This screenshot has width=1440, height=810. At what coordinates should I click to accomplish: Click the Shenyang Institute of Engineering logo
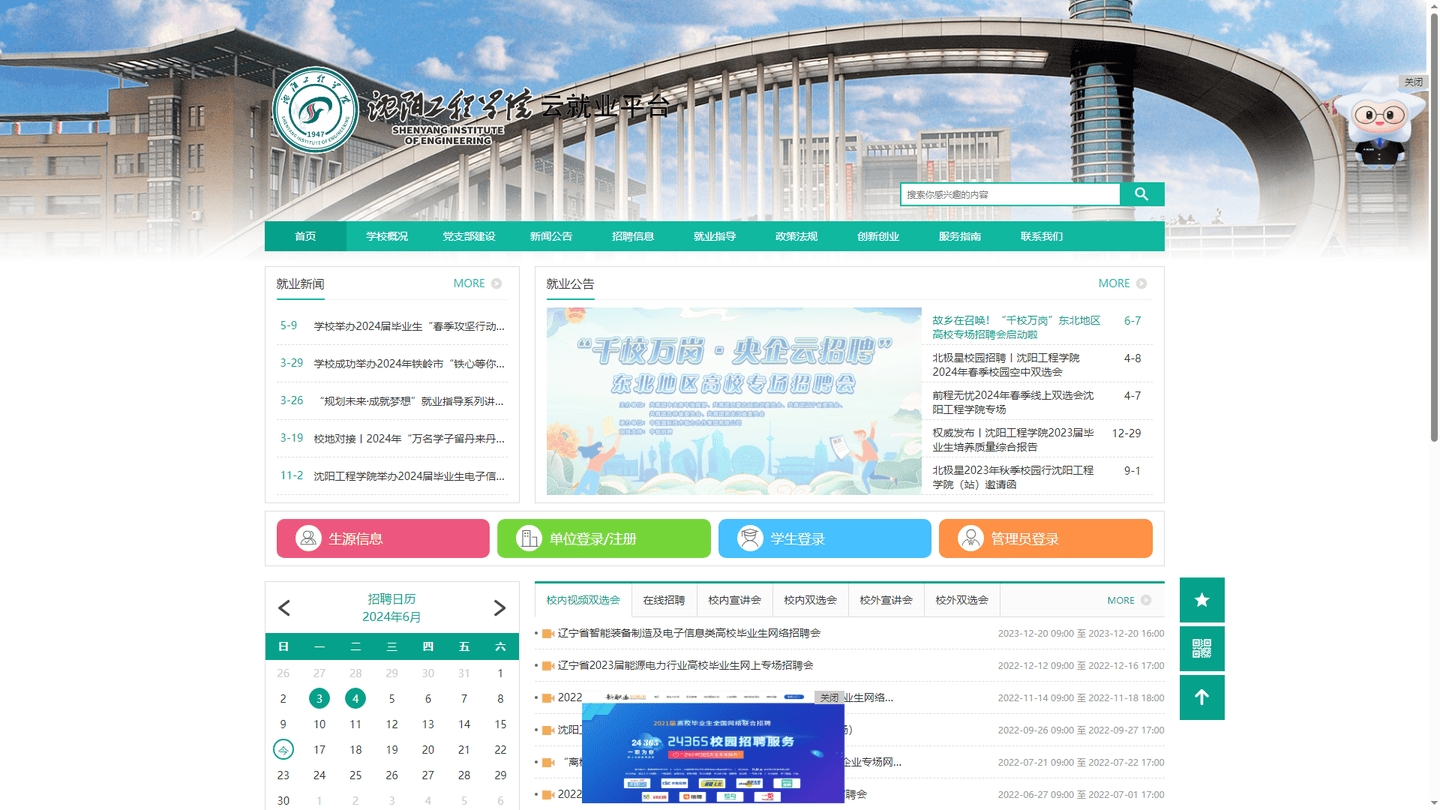[316, 110]
